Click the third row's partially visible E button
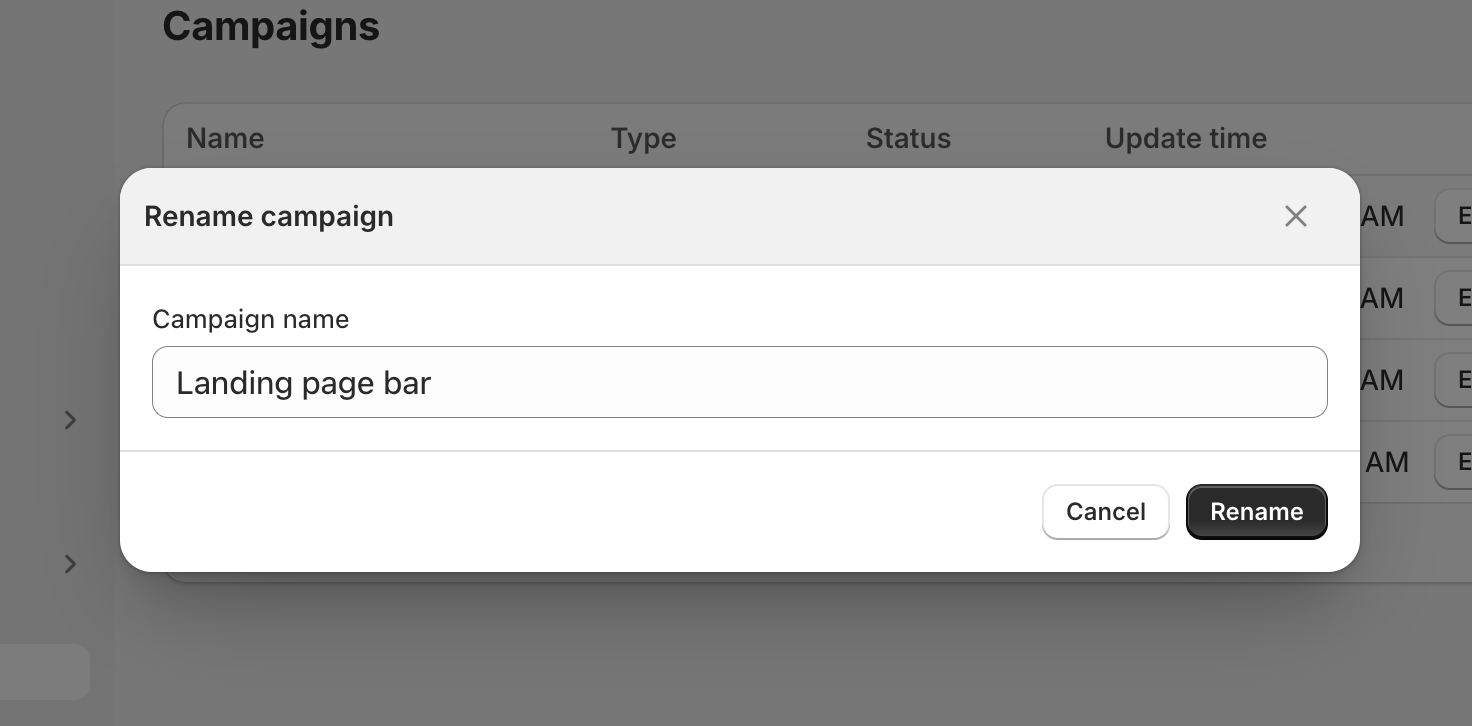 point(1454,380)
